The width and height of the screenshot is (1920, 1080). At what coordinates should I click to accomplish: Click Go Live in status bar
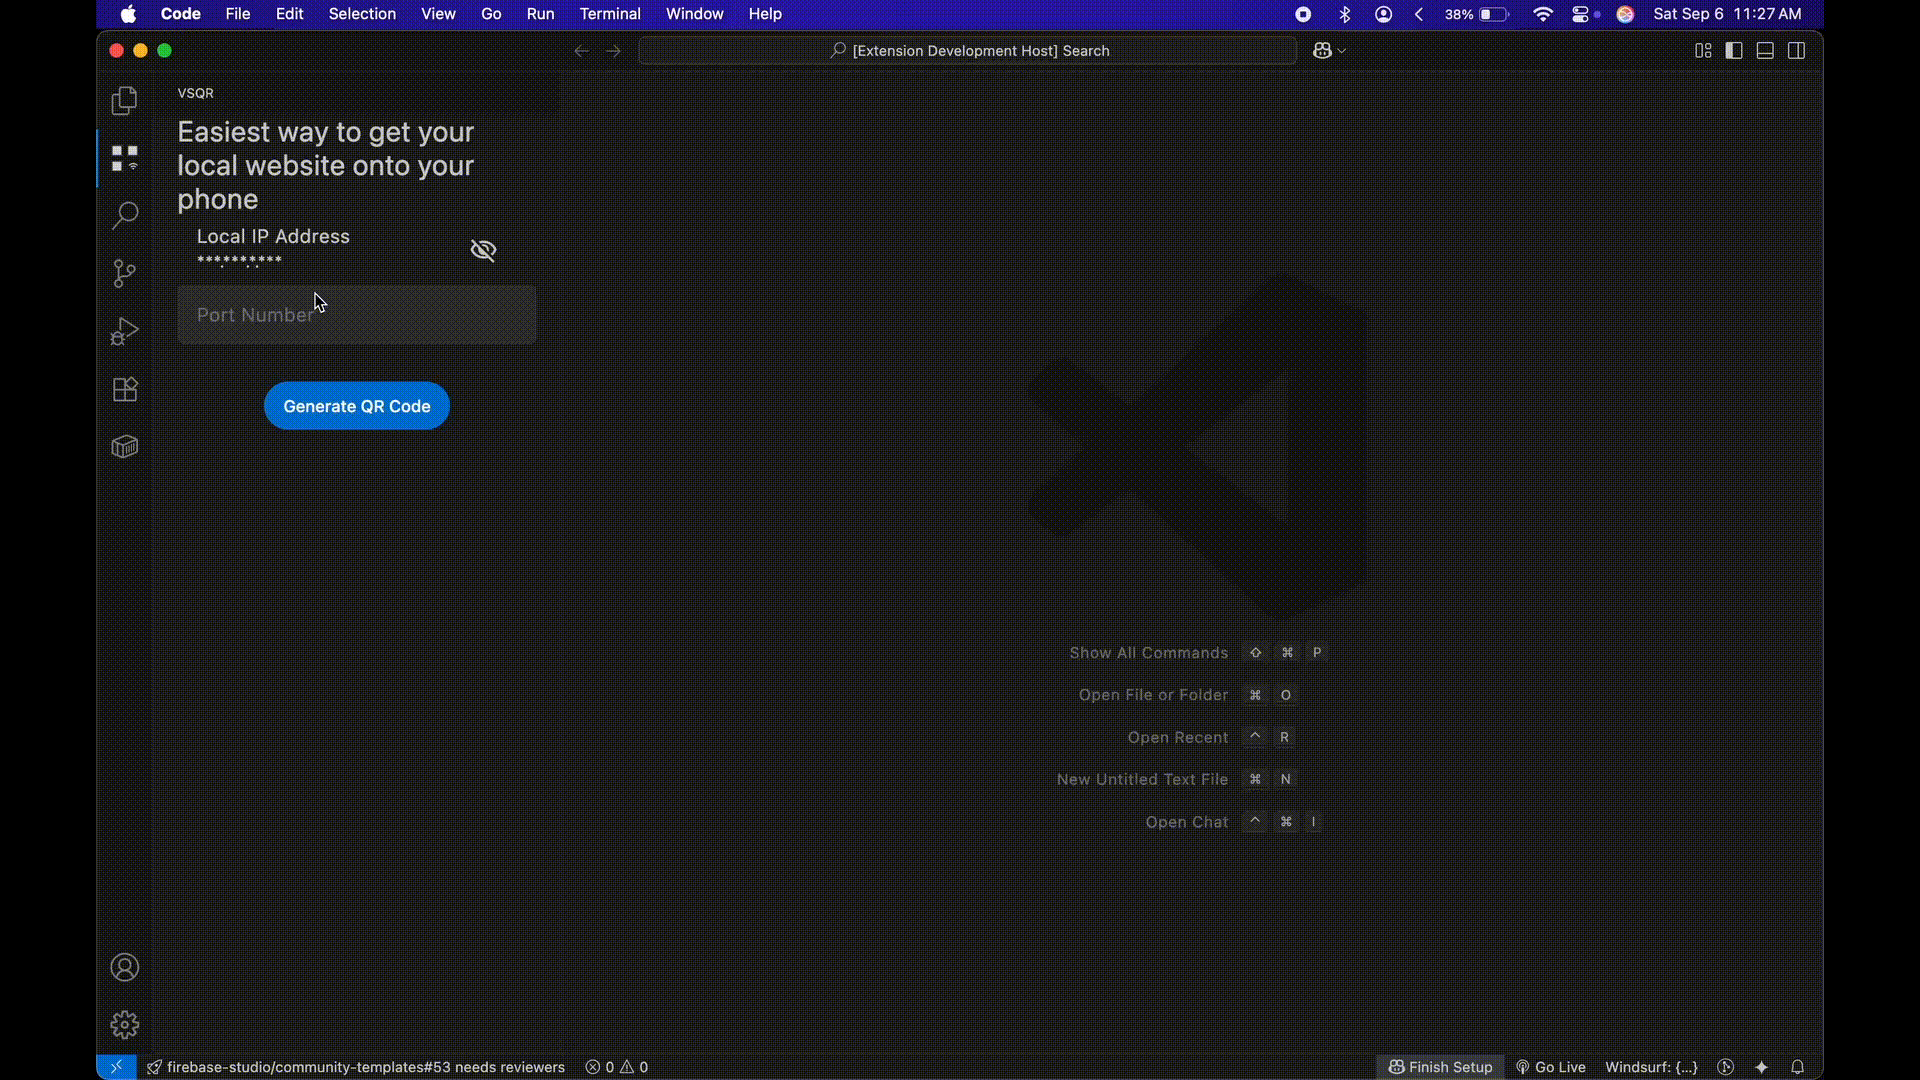pos(1551,1067)
